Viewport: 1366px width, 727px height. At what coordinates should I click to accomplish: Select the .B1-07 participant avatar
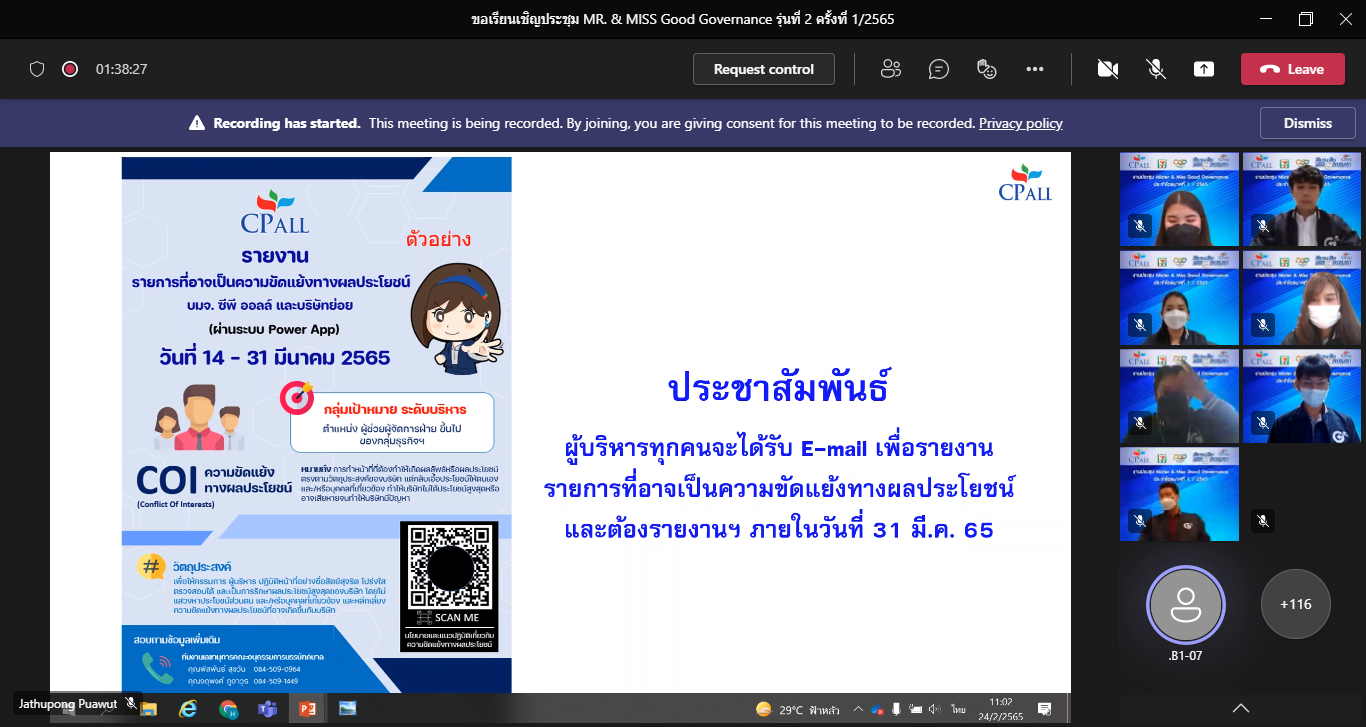tap(1185, 604)
